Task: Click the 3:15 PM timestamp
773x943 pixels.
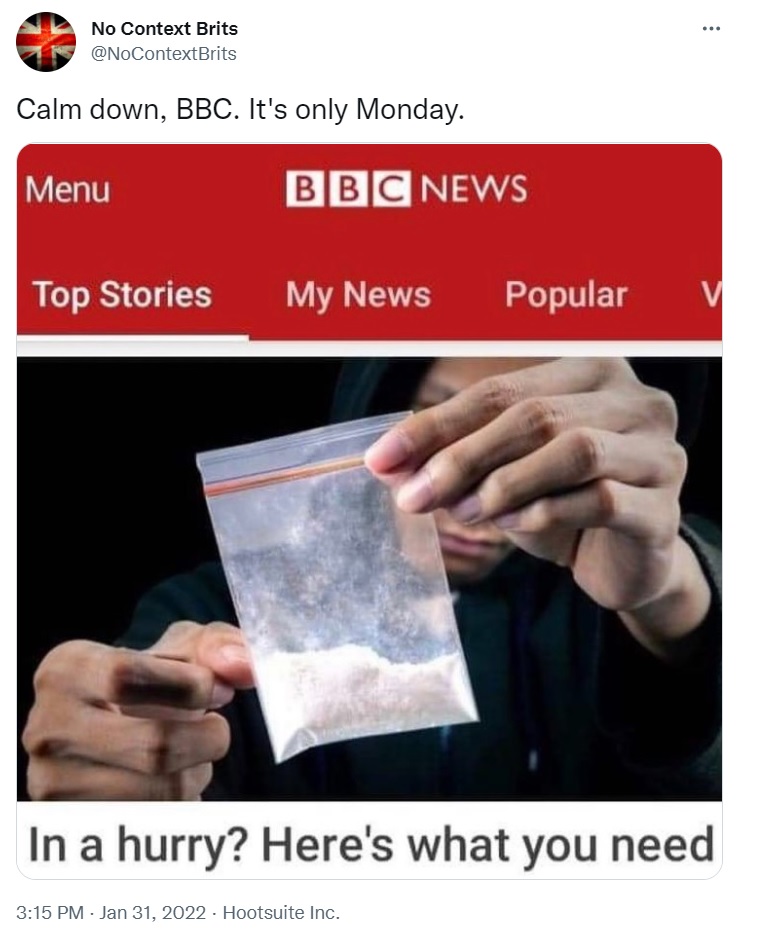Action: (49, 912)
